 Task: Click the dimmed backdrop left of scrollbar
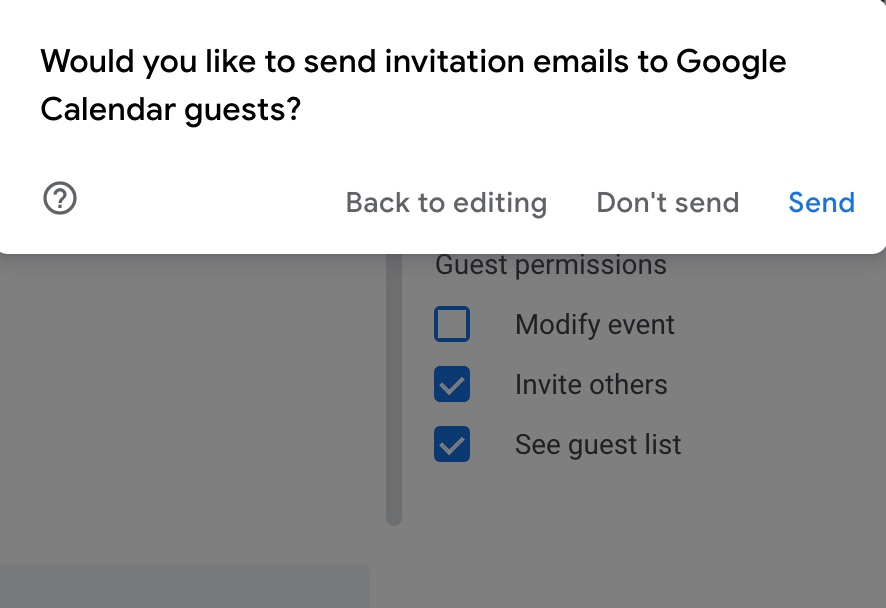pyautogui.click(x=190, y=400)
